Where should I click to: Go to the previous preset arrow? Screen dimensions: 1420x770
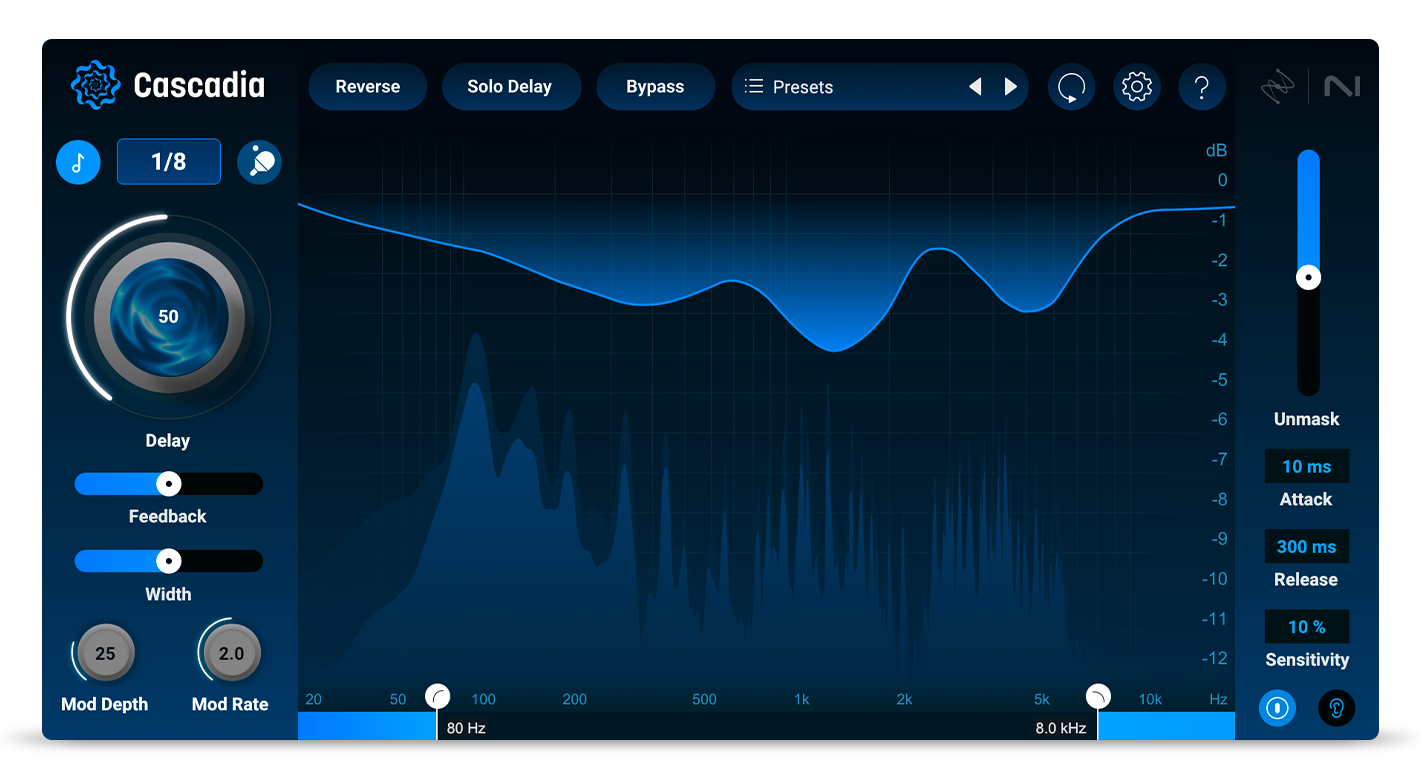[975, 87]
